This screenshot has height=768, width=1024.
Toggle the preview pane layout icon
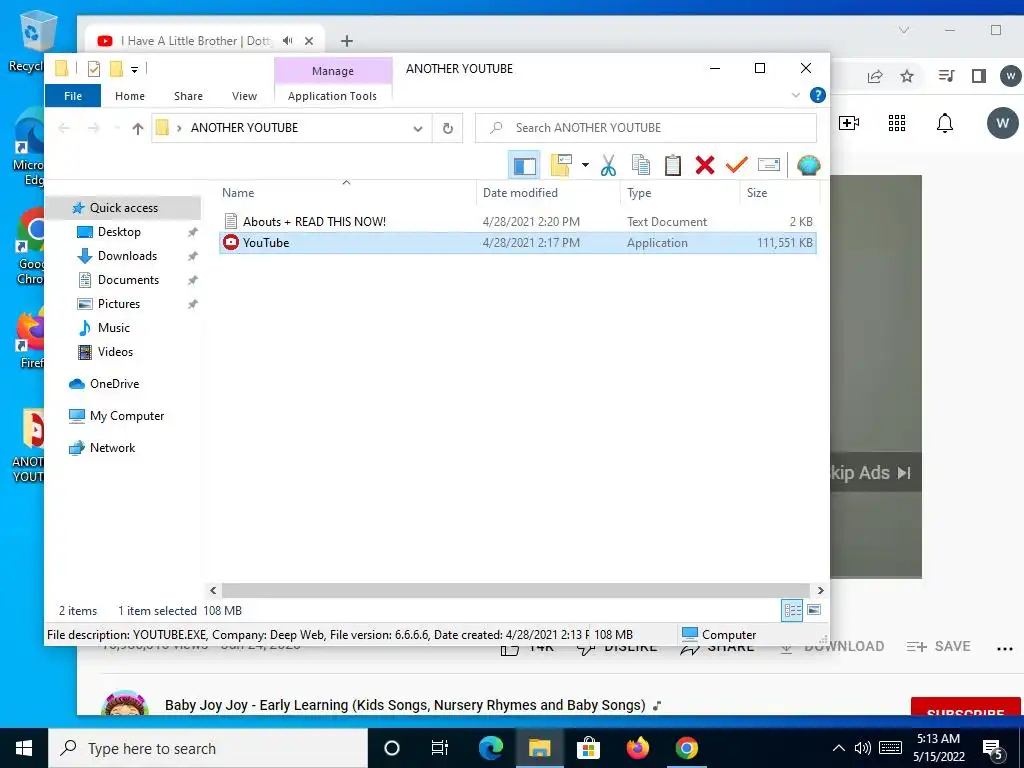[x=524, y=165]
